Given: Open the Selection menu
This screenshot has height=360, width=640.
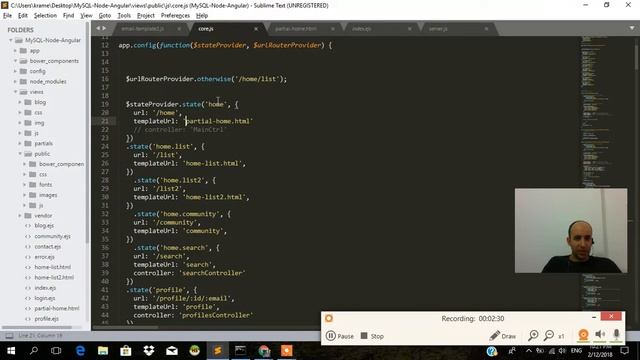Looking at the screenshot, I should (x=45, y=16).
